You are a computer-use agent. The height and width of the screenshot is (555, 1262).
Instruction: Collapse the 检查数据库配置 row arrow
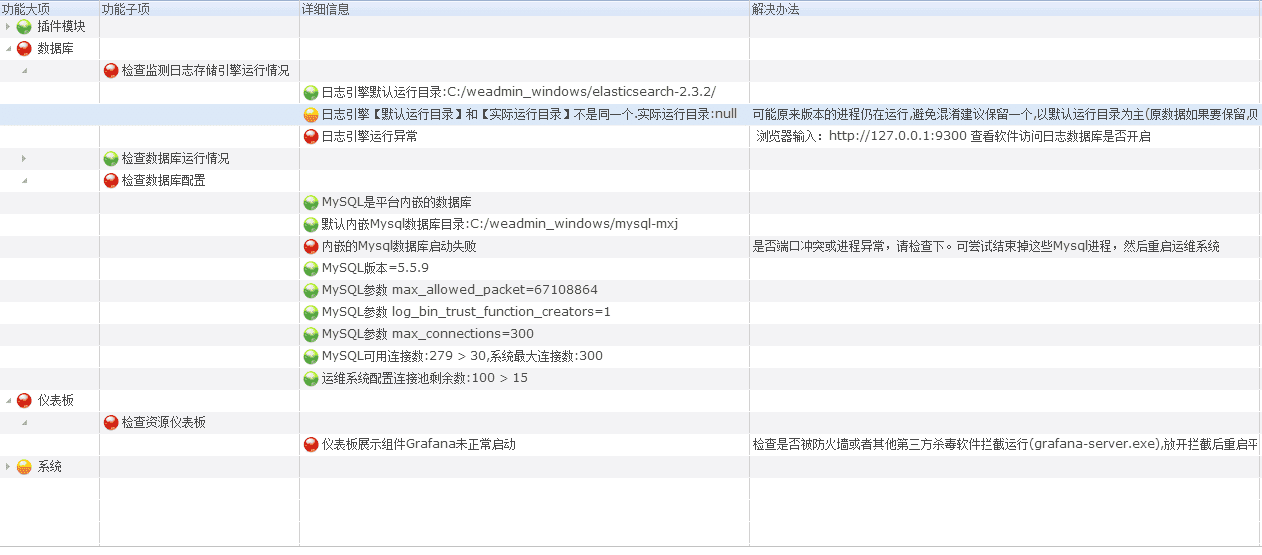pos(24,181)
